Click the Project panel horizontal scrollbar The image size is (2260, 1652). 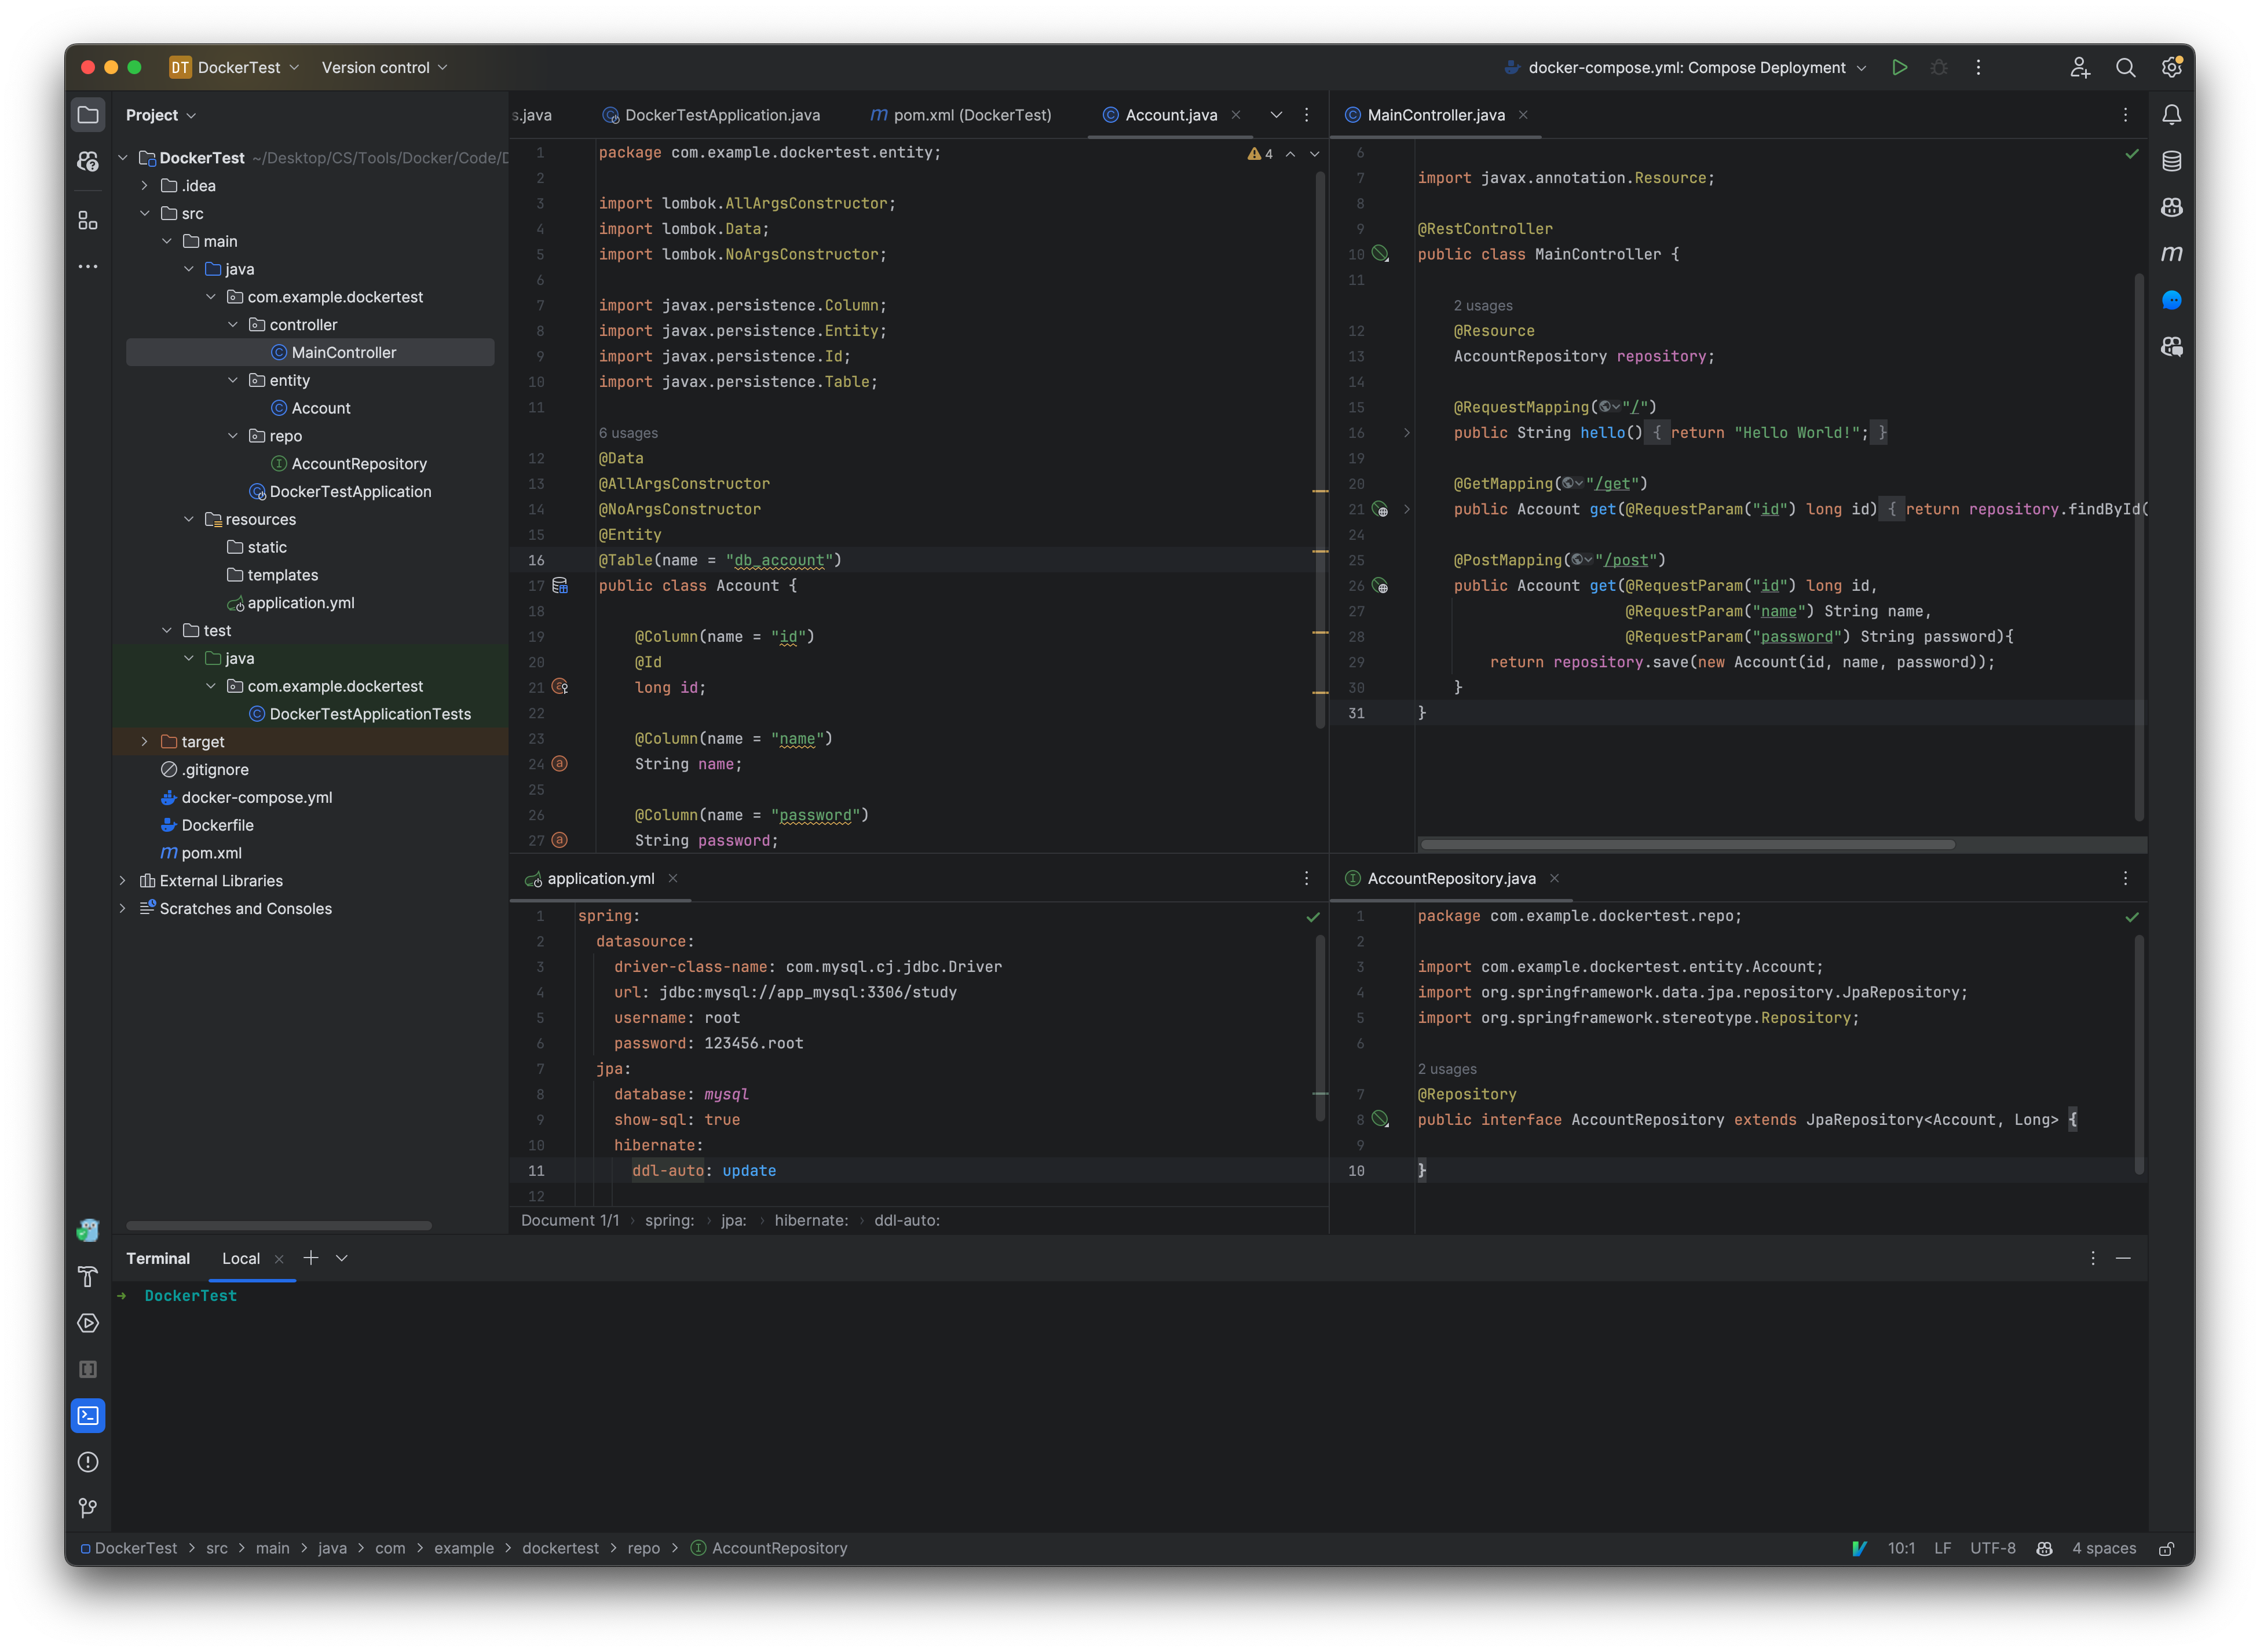tap(279, 1225)
